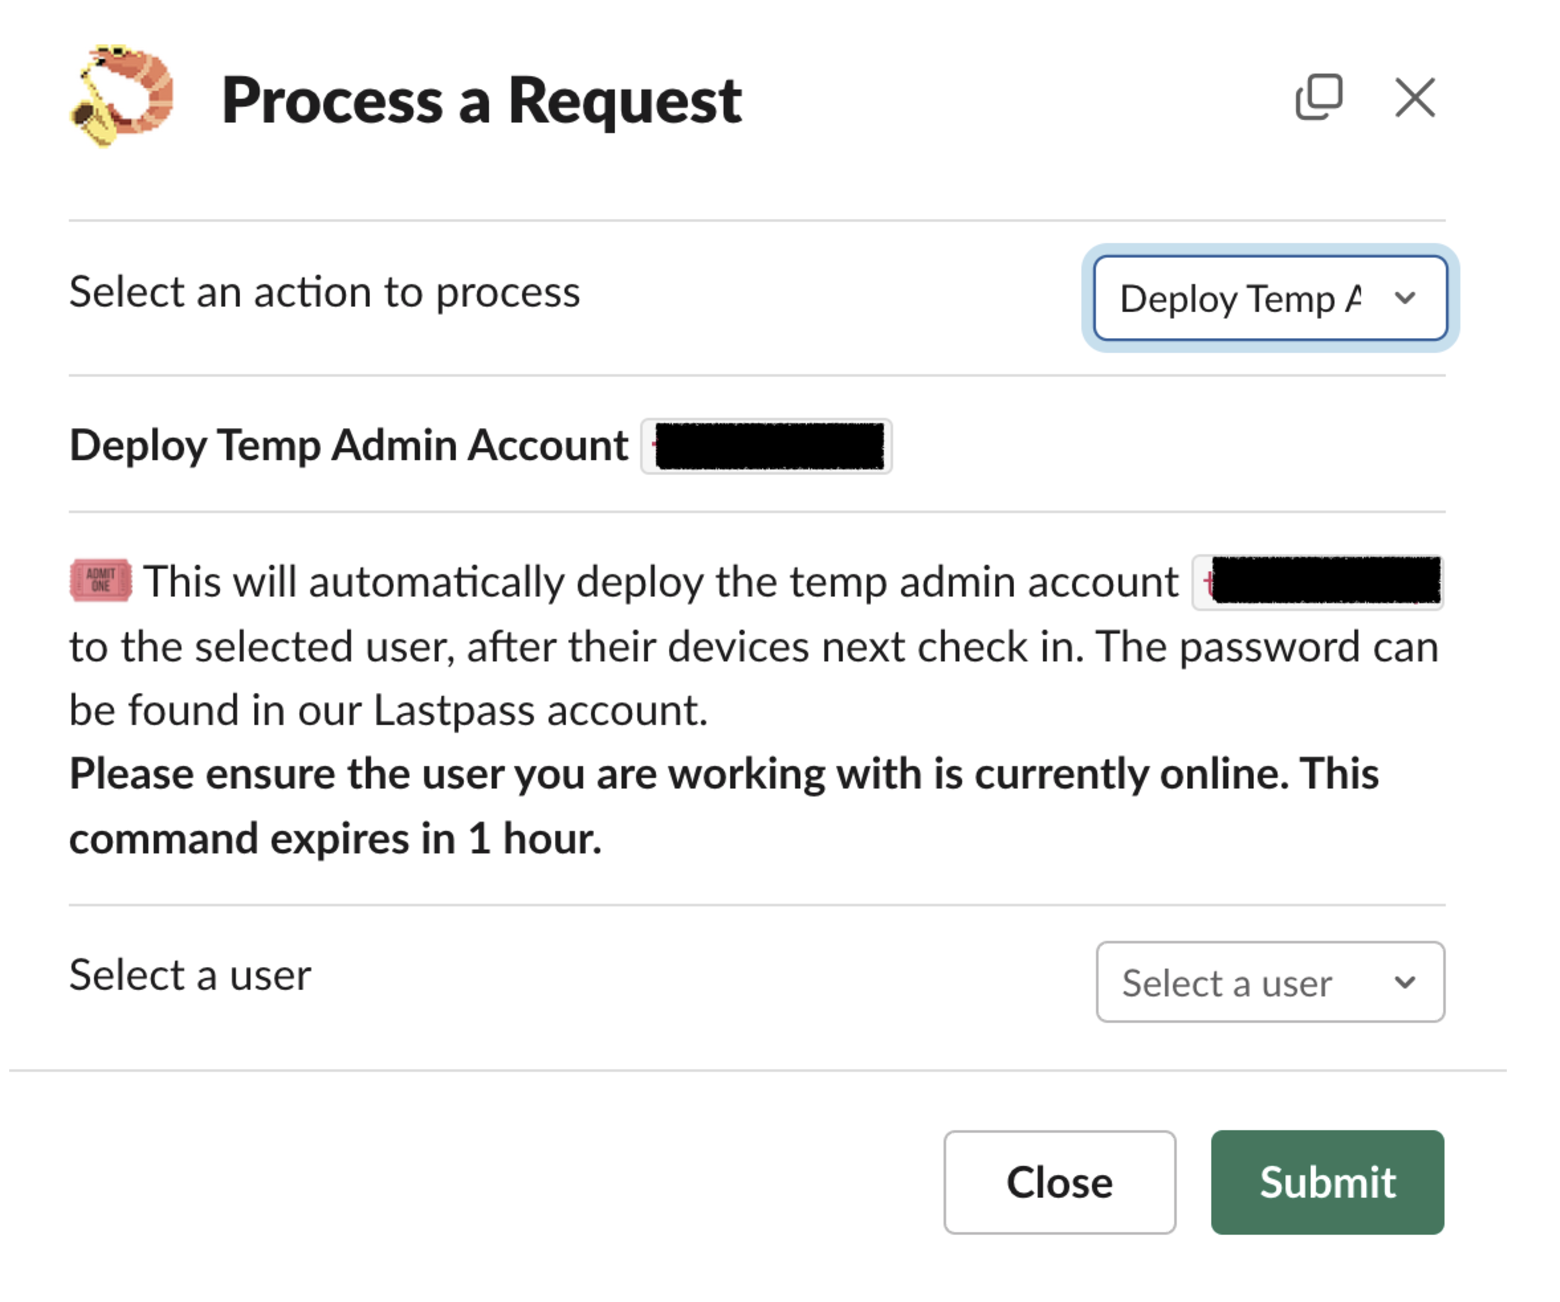Click chevron arrow in the user dropdown

1405,982
